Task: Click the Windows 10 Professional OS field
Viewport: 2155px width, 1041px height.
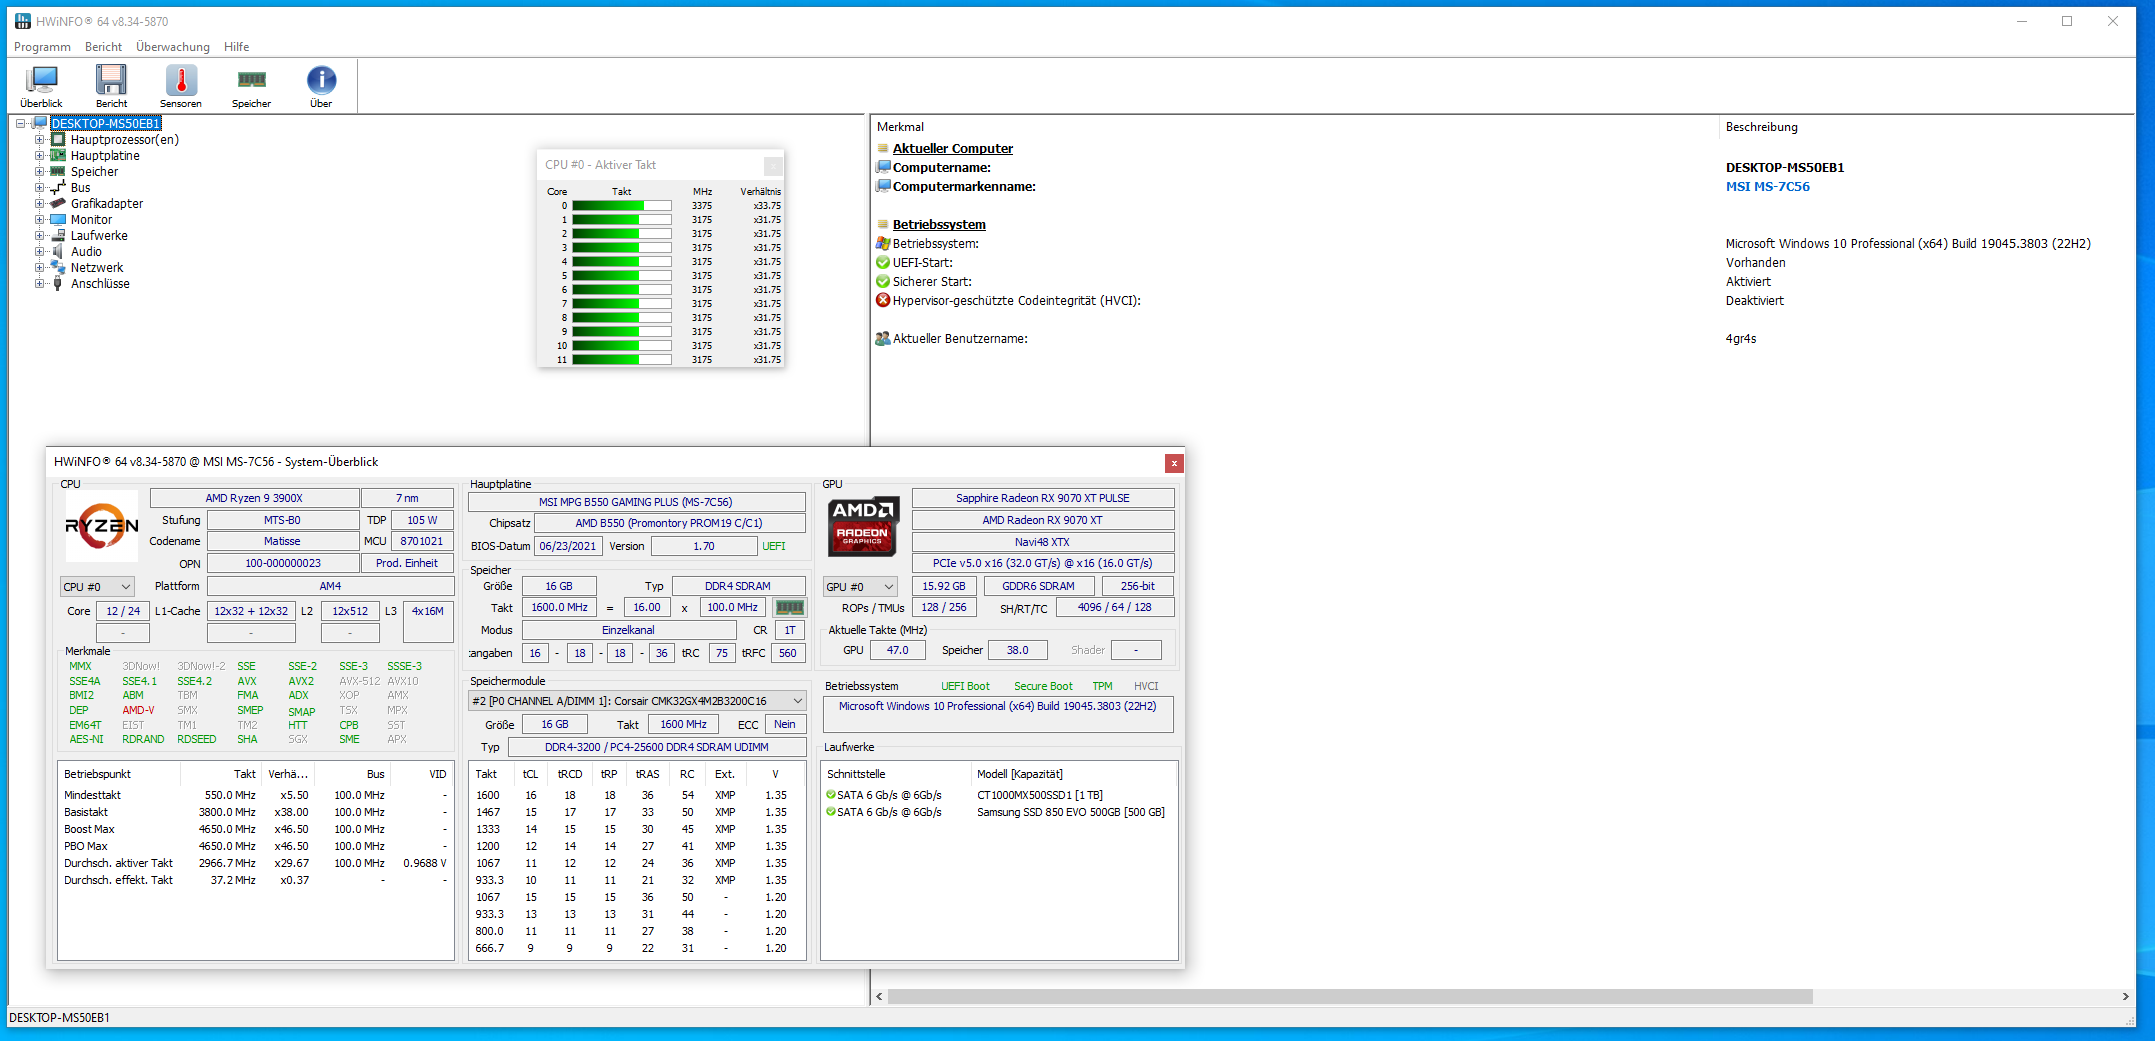Action: click(x=998, y=714)
